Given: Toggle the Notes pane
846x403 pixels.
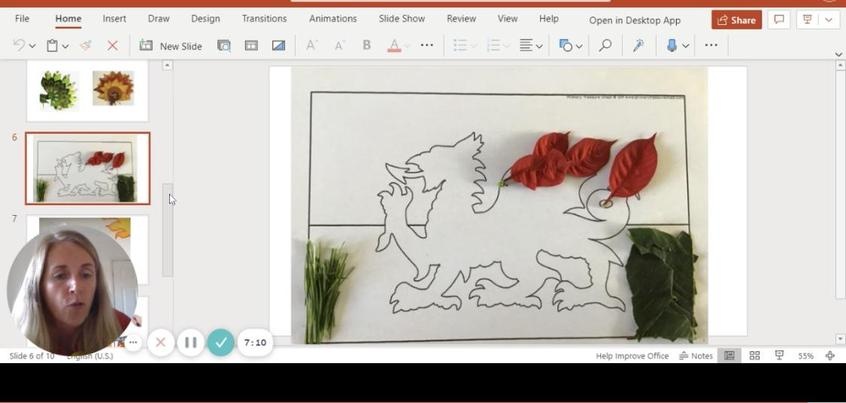Looking at the screenshot, I should tap(696, 356).
